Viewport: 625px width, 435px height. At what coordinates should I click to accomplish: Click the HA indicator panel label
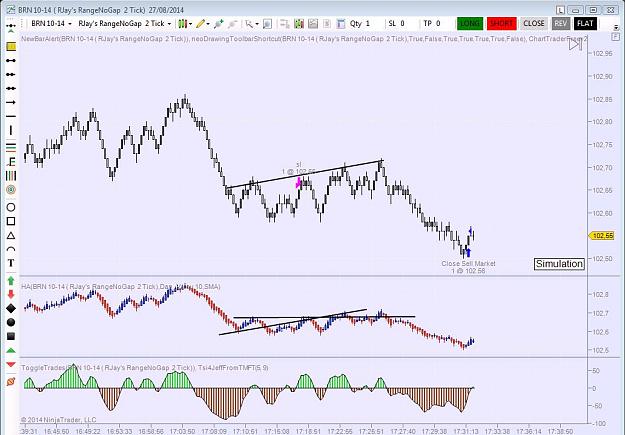(121, 286)
